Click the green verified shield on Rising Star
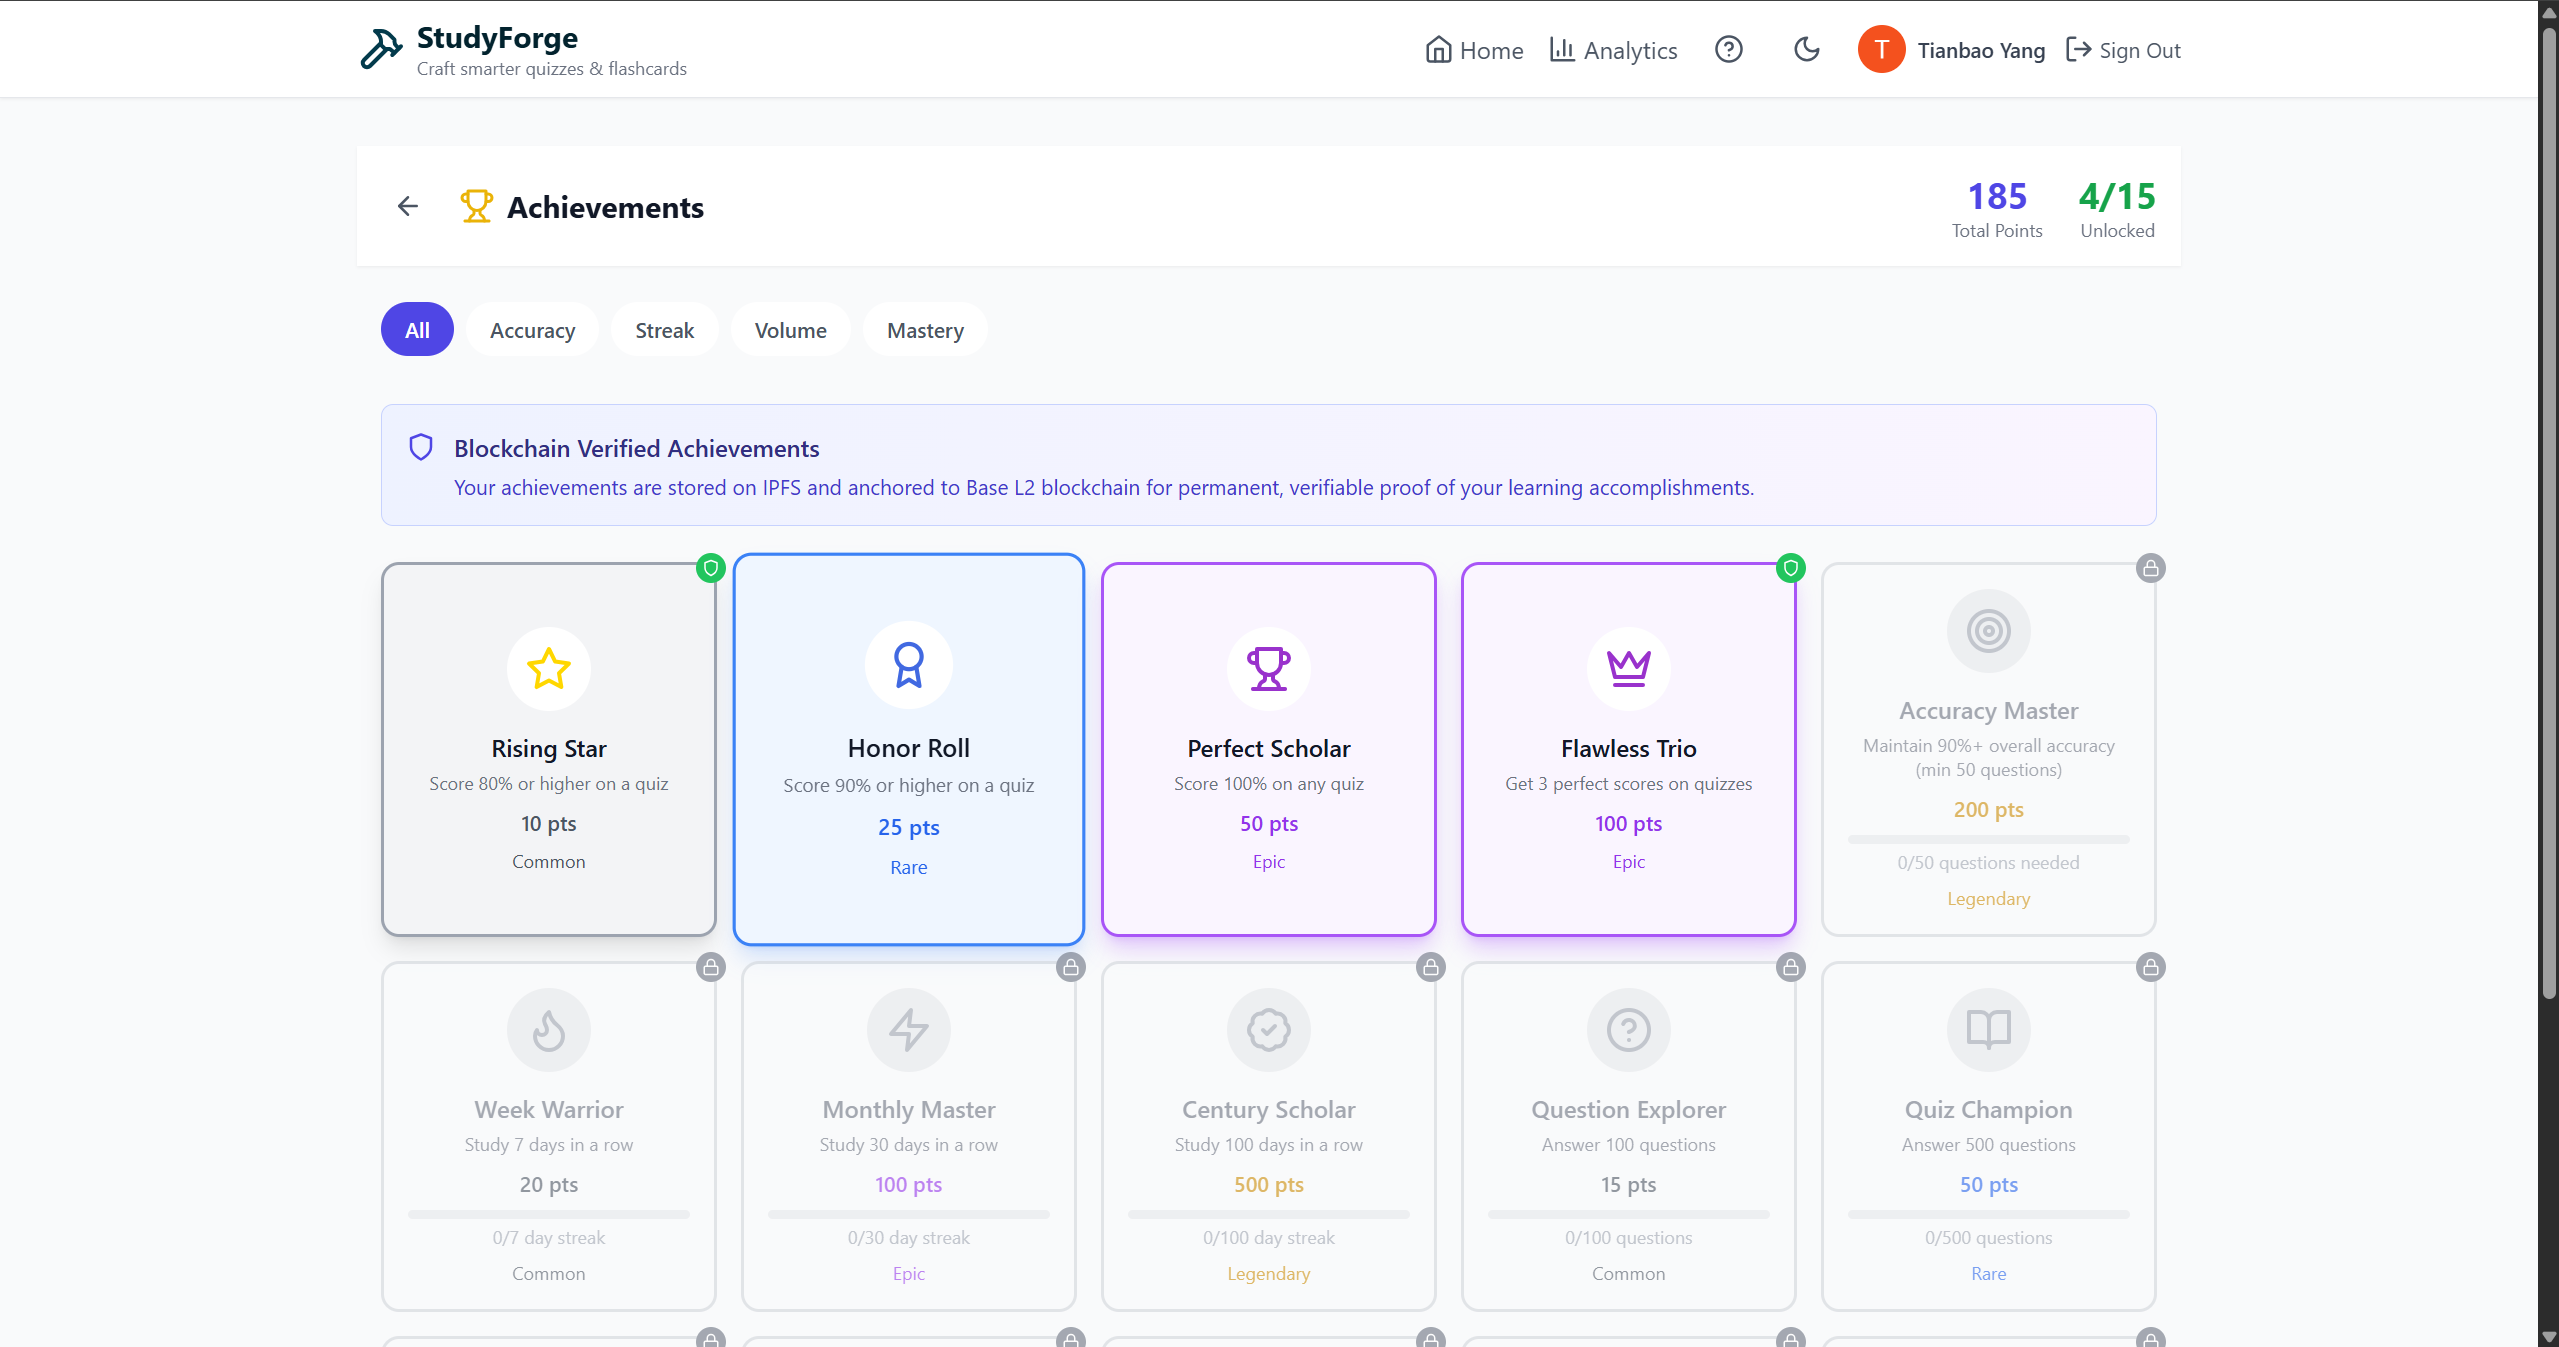 [711, 568]
